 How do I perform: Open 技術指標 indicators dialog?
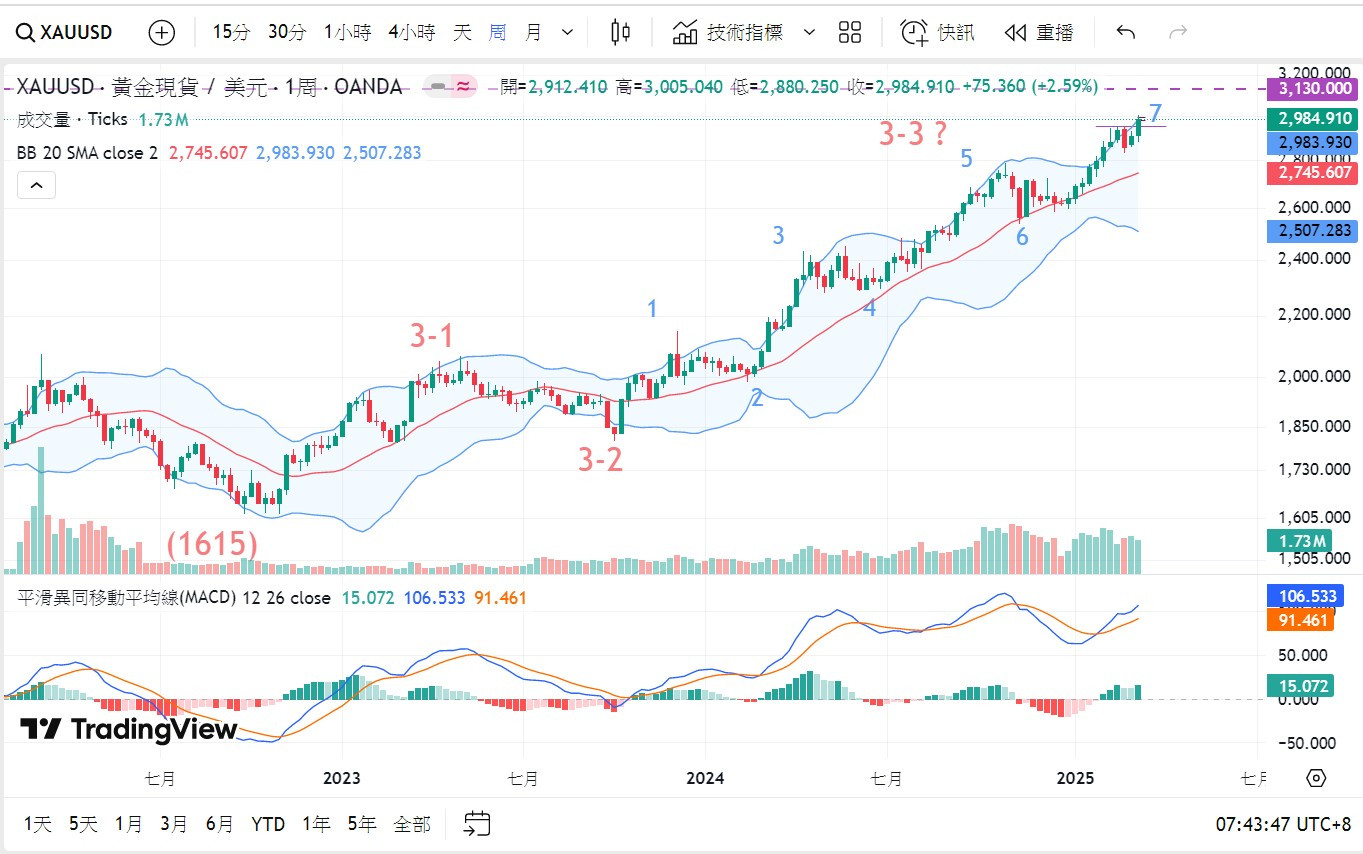point(730,32)
